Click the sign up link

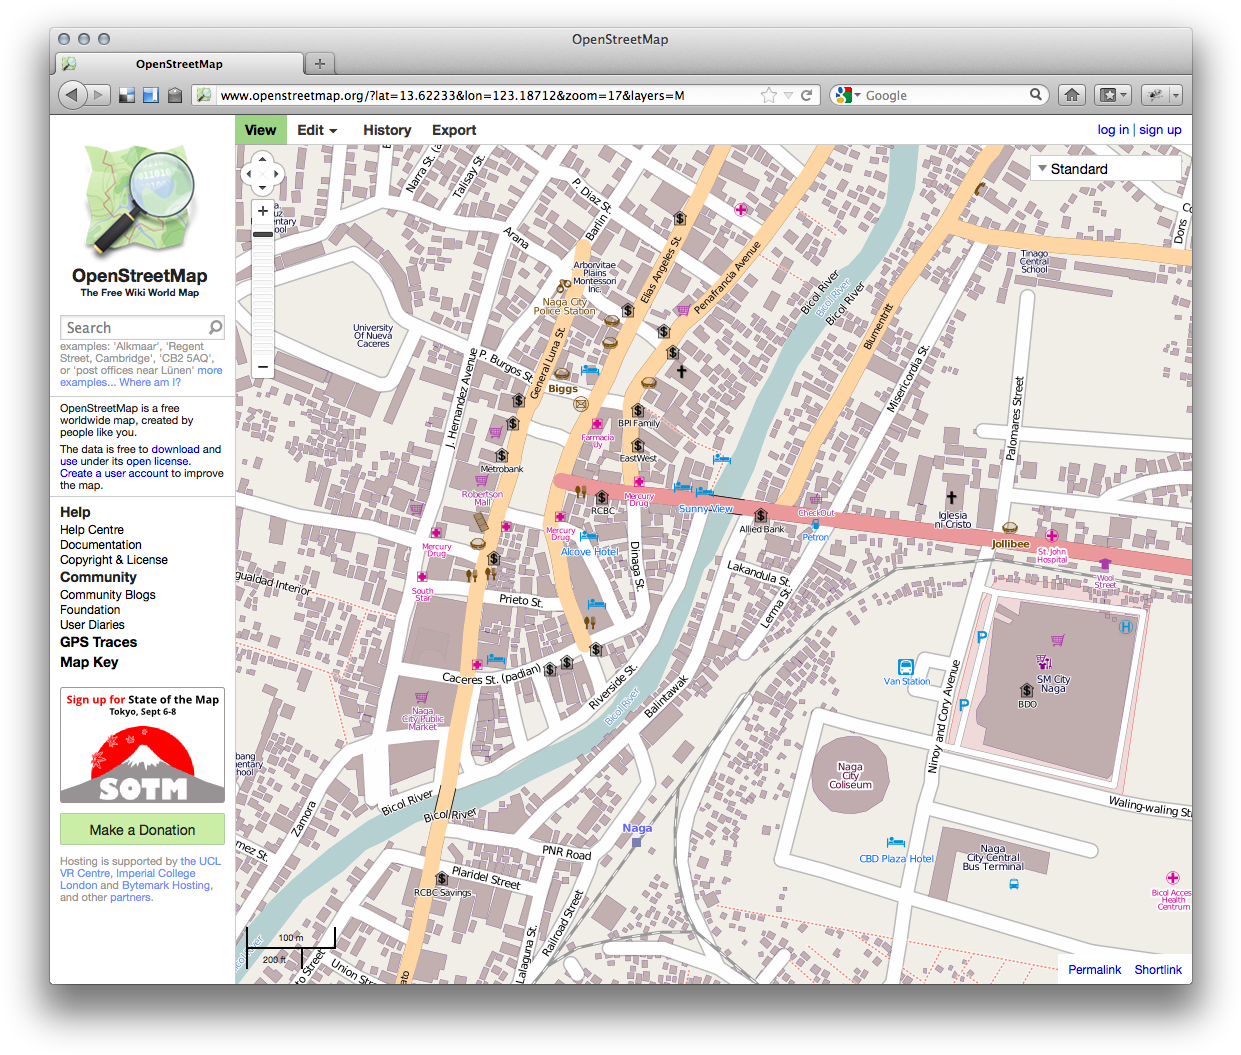[x=1160, y=129]
